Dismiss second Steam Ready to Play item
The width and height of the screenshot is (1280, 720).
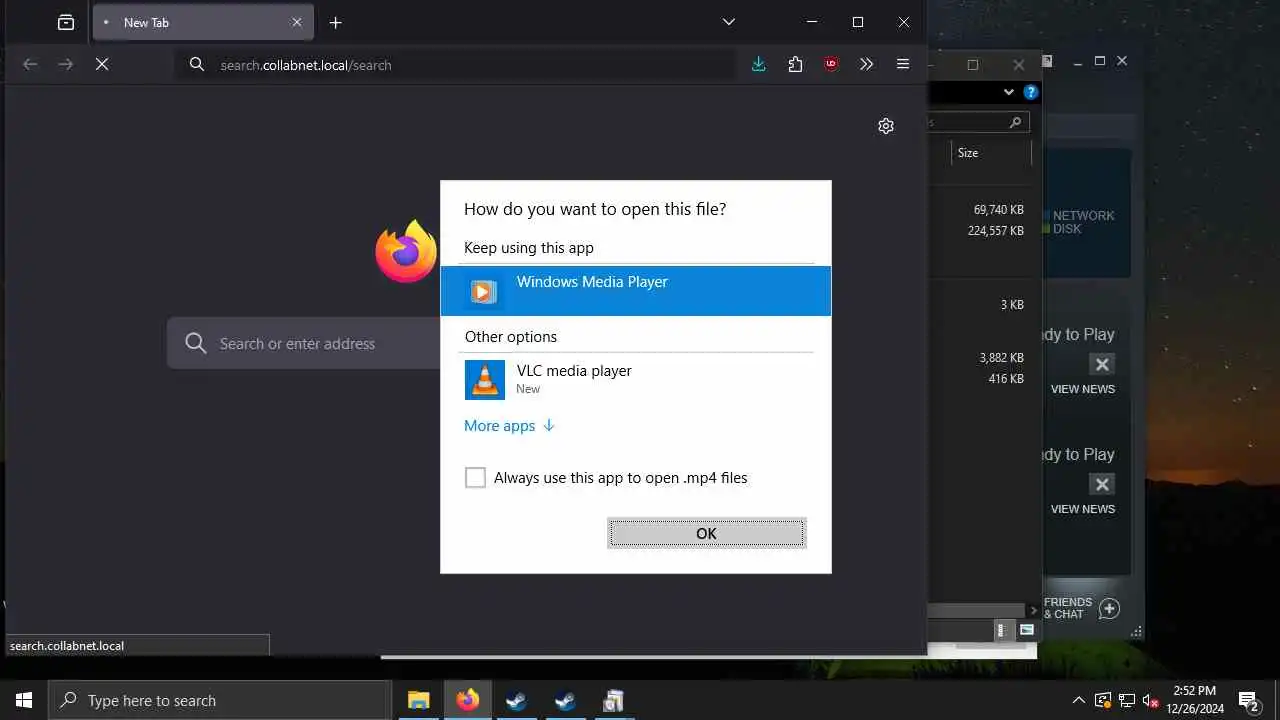1101,484
